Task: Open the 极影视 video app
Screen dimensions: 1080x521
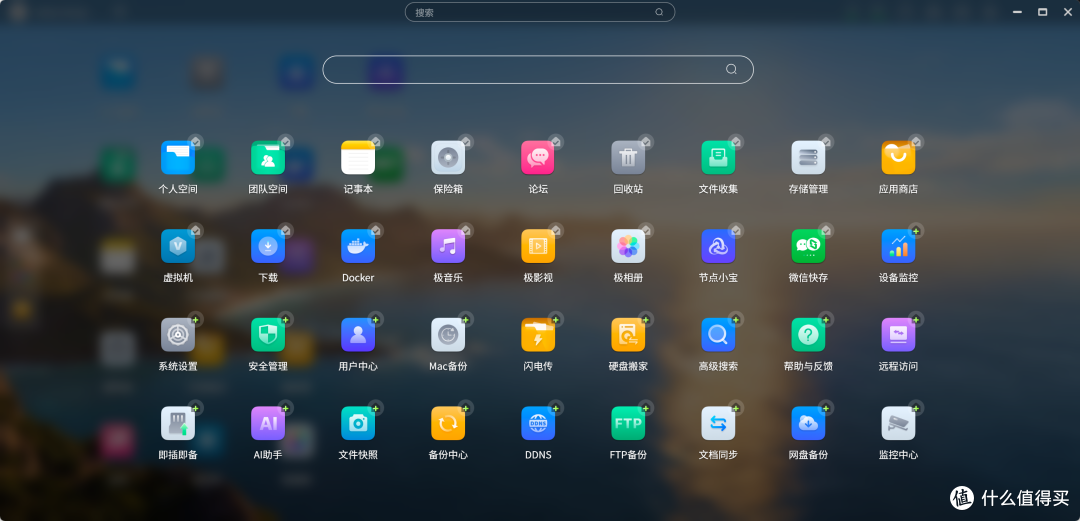Action: click(x=538, y=246)
